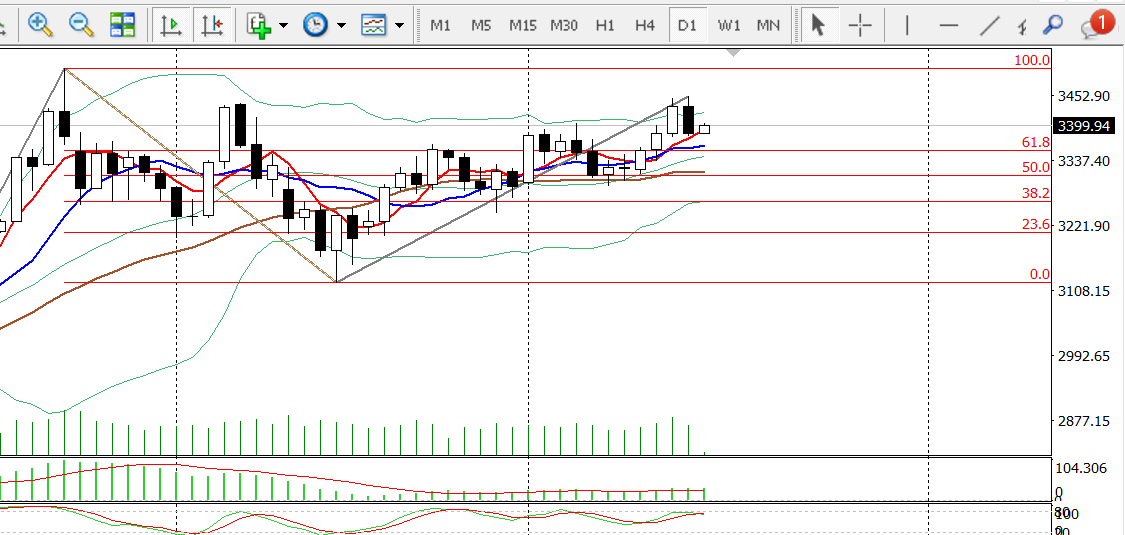
Task: Click the 104.306 indicator scale value
Action: point(1082,468)
